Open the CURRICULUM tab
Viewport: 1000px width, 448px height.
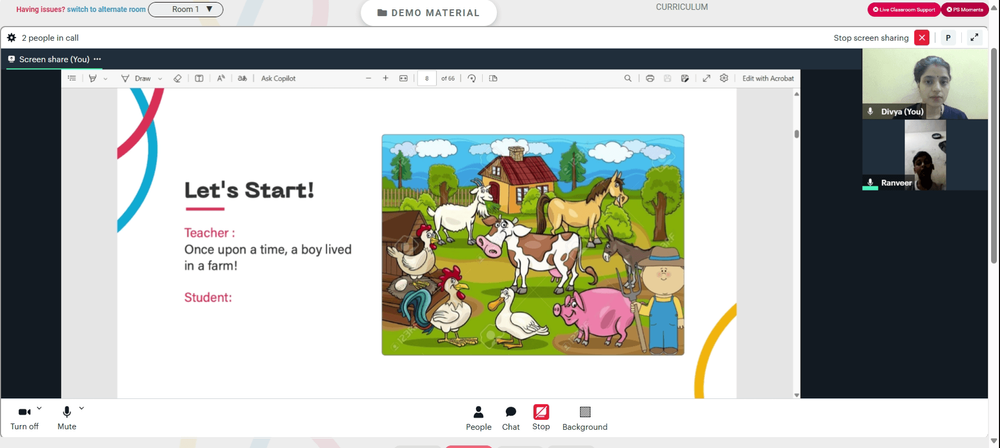(x=682, y=8)
